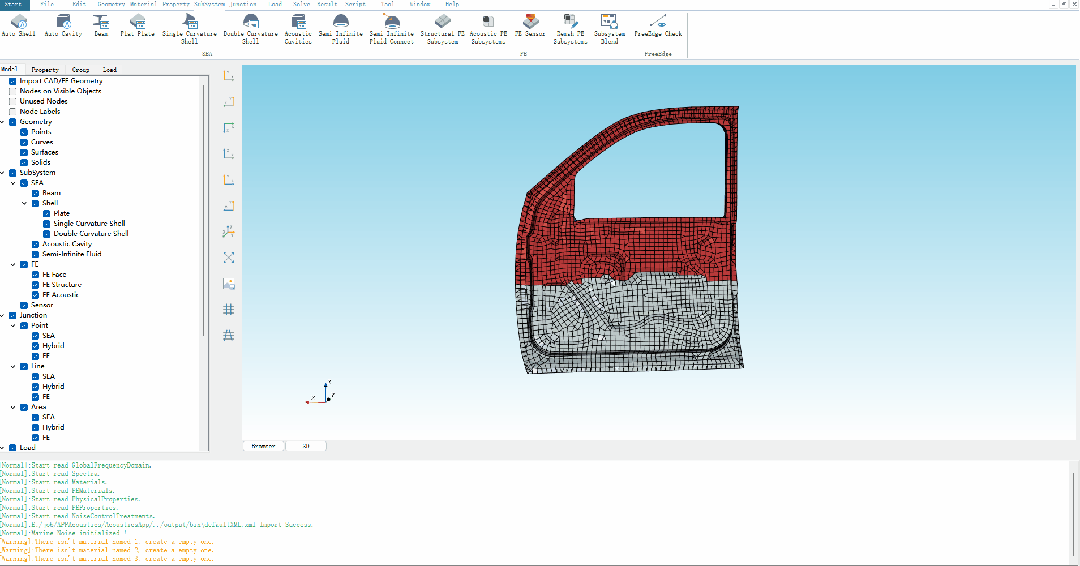Enable the Unused Nodes checkbox
This screenshot has width=1080, height=566.
(x=12, y=101)
